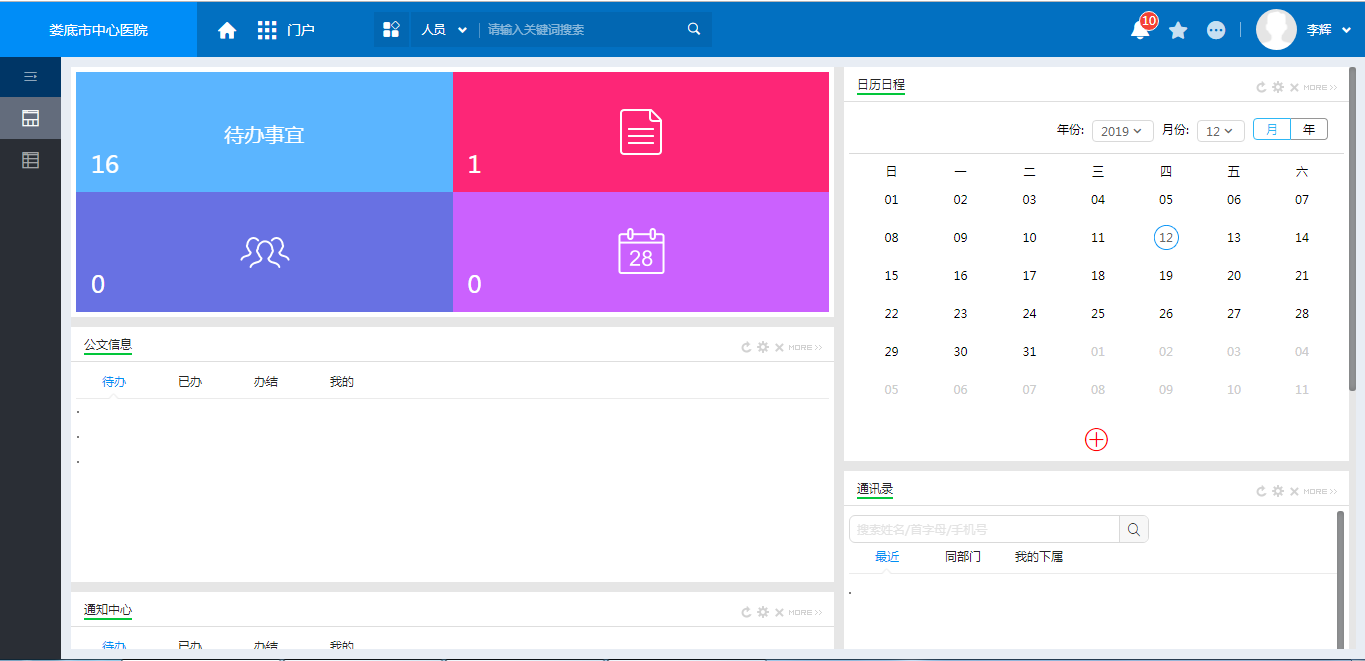The image size is (1365, 661).
Task: Open settings gear of 日历日程 panel
Action: click(x=1278, y=87)
